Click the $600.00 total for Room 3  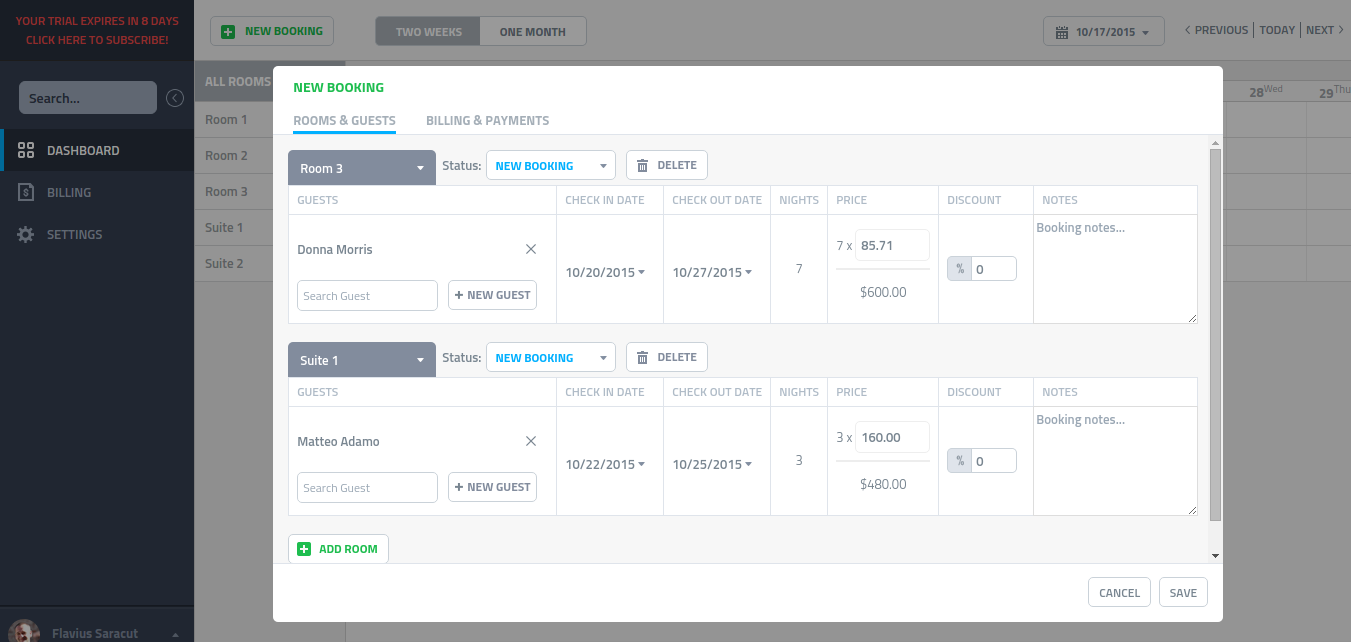pyautogui.click(x=883, y=292)
